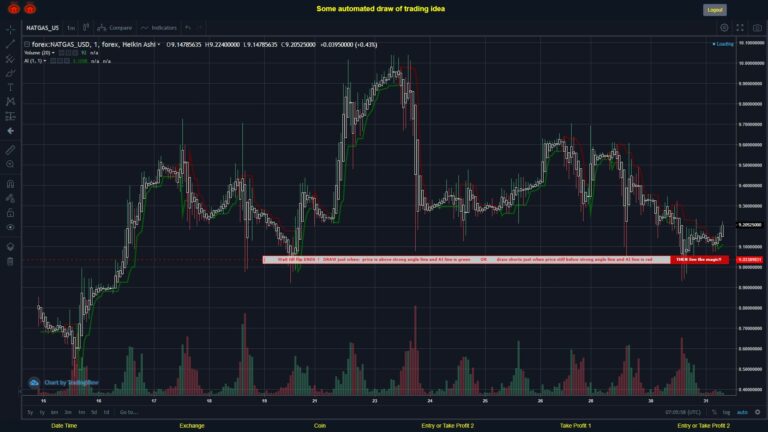Click the Logout button
The width and height of the screenshot is (768, 432).
point(715,10)
